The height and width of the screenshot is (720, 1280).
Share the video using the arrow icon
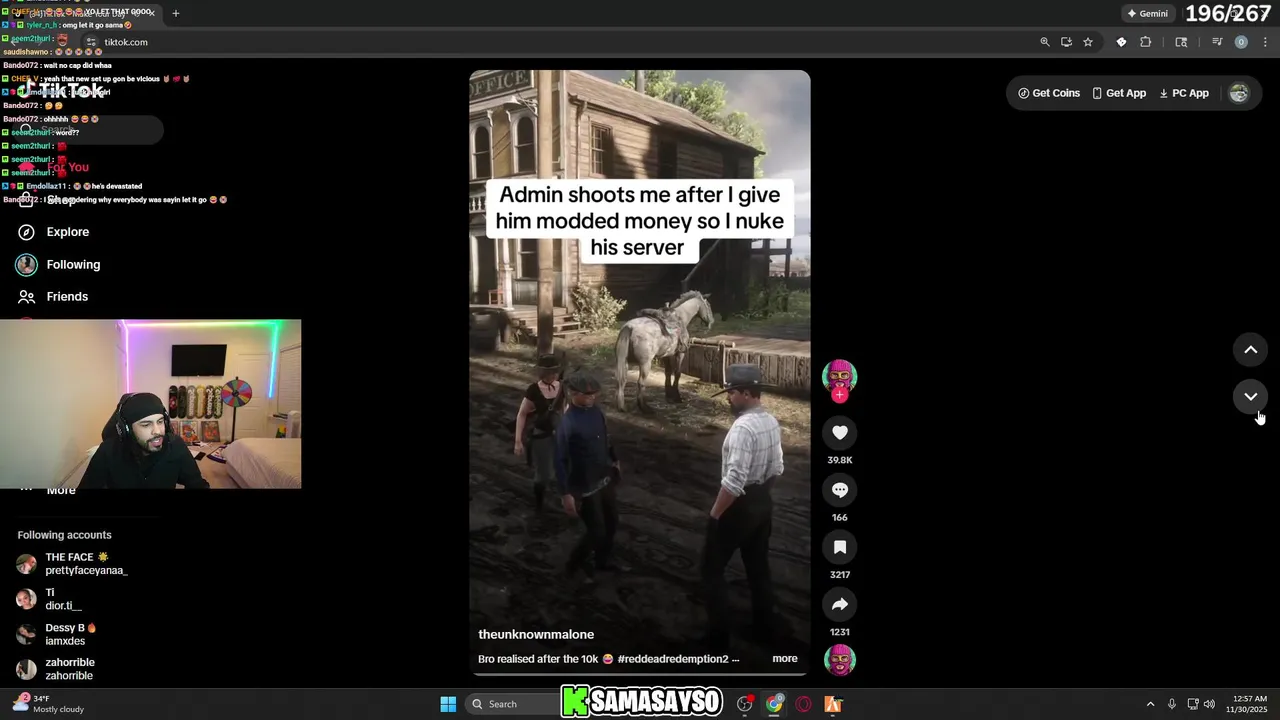pyautogui.click(x=839, y=604)
